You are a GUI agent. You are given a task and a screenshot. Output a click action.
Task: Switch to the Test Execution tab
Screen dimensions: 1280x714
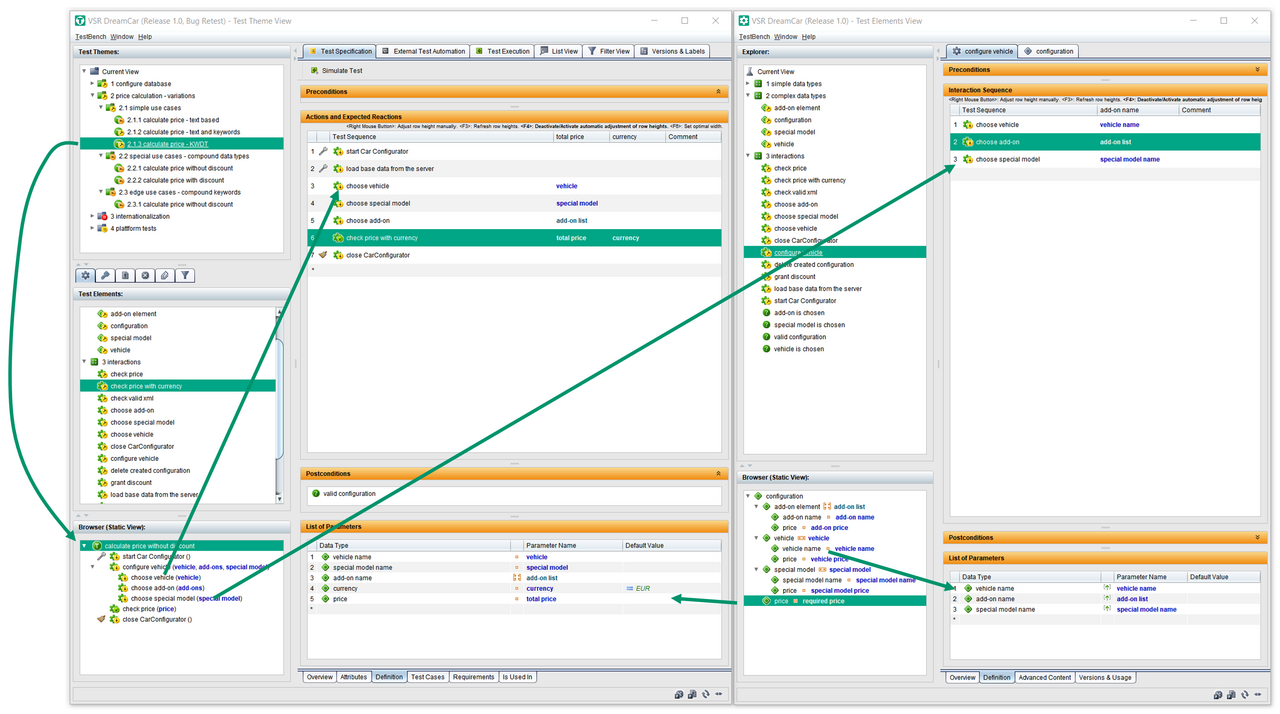(x=501, y=51)
